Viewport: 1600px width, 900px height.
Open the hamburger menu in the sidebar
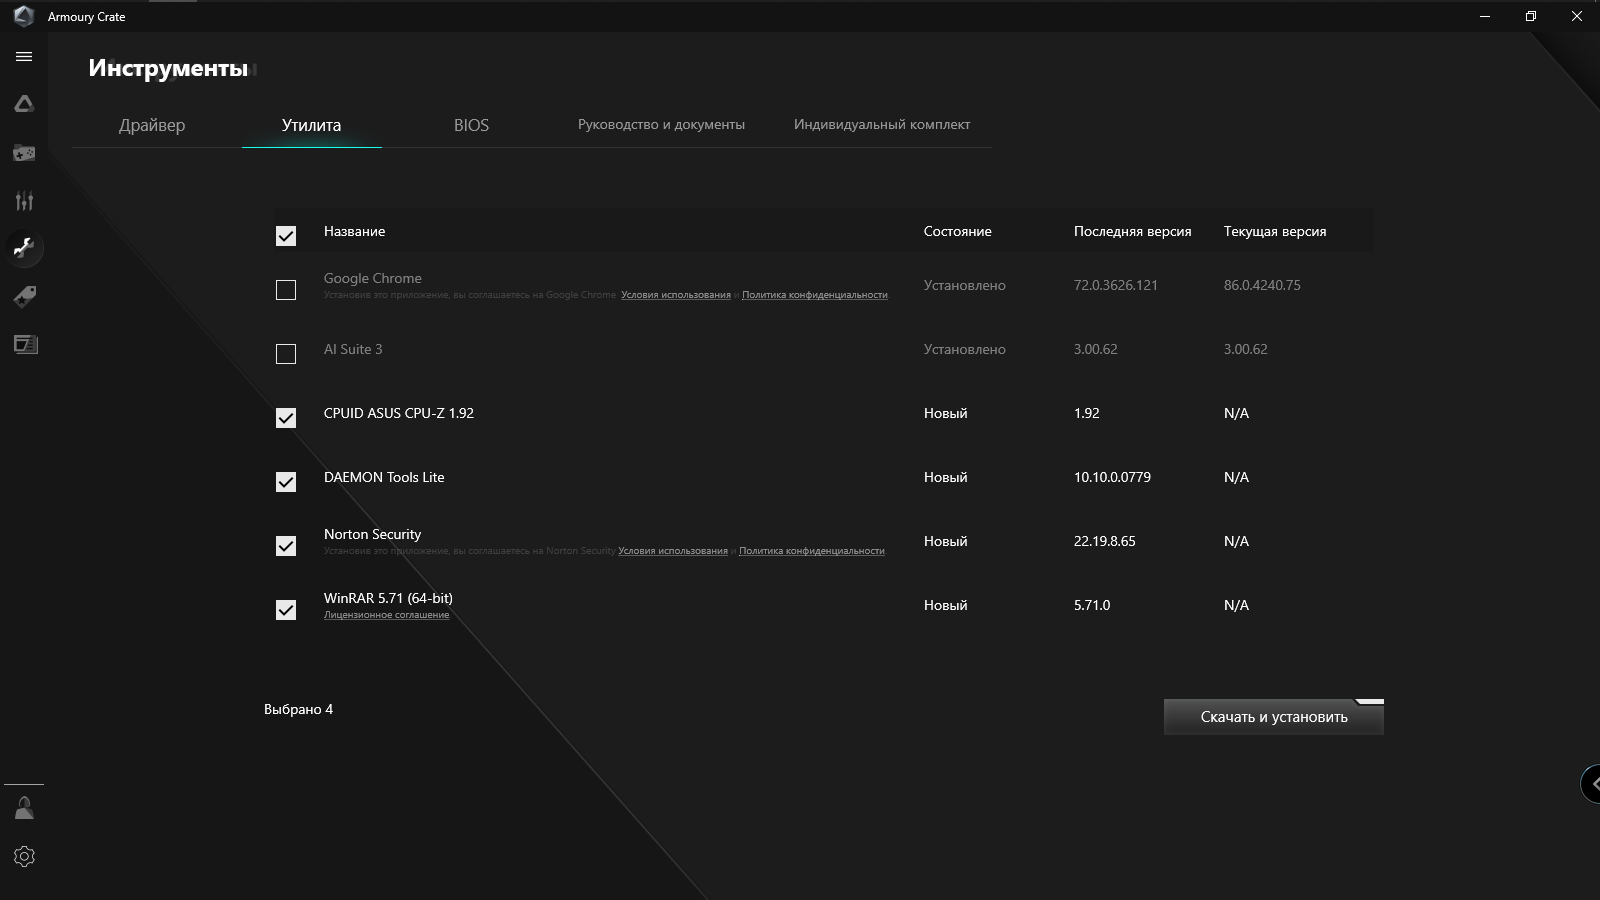pyautogui.click(x=24, y=57)
